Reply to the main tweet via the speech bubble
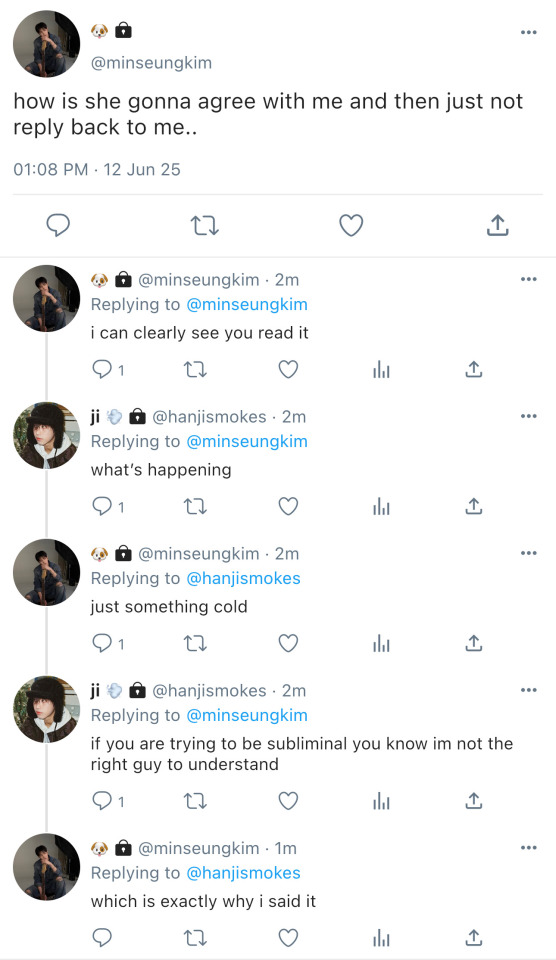 [x=59, y=225]
